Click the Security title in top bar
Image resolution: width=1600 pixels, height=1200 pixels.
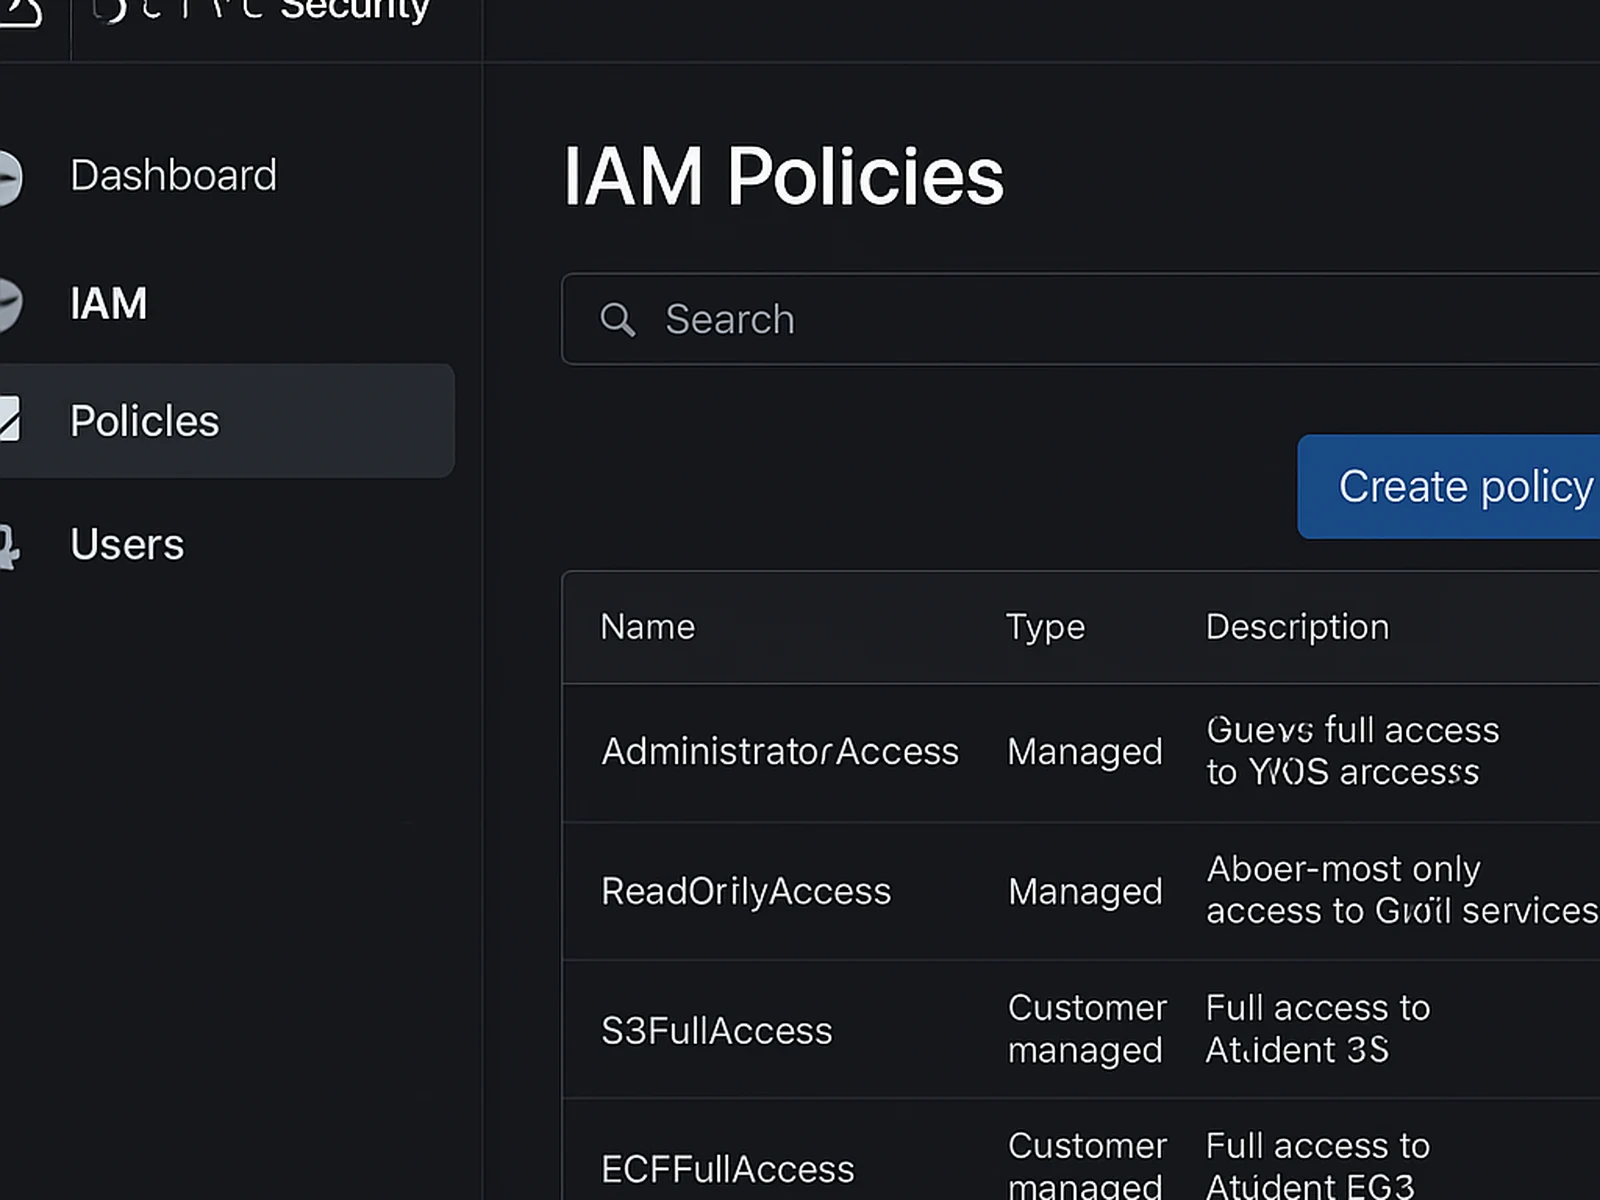(354, 10)
